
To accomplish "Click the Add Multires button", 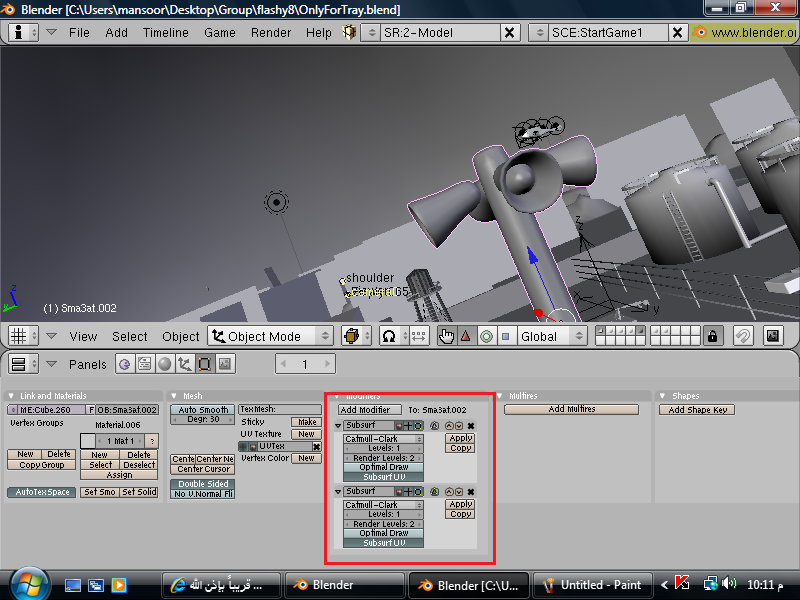I will tap(571, 409).
